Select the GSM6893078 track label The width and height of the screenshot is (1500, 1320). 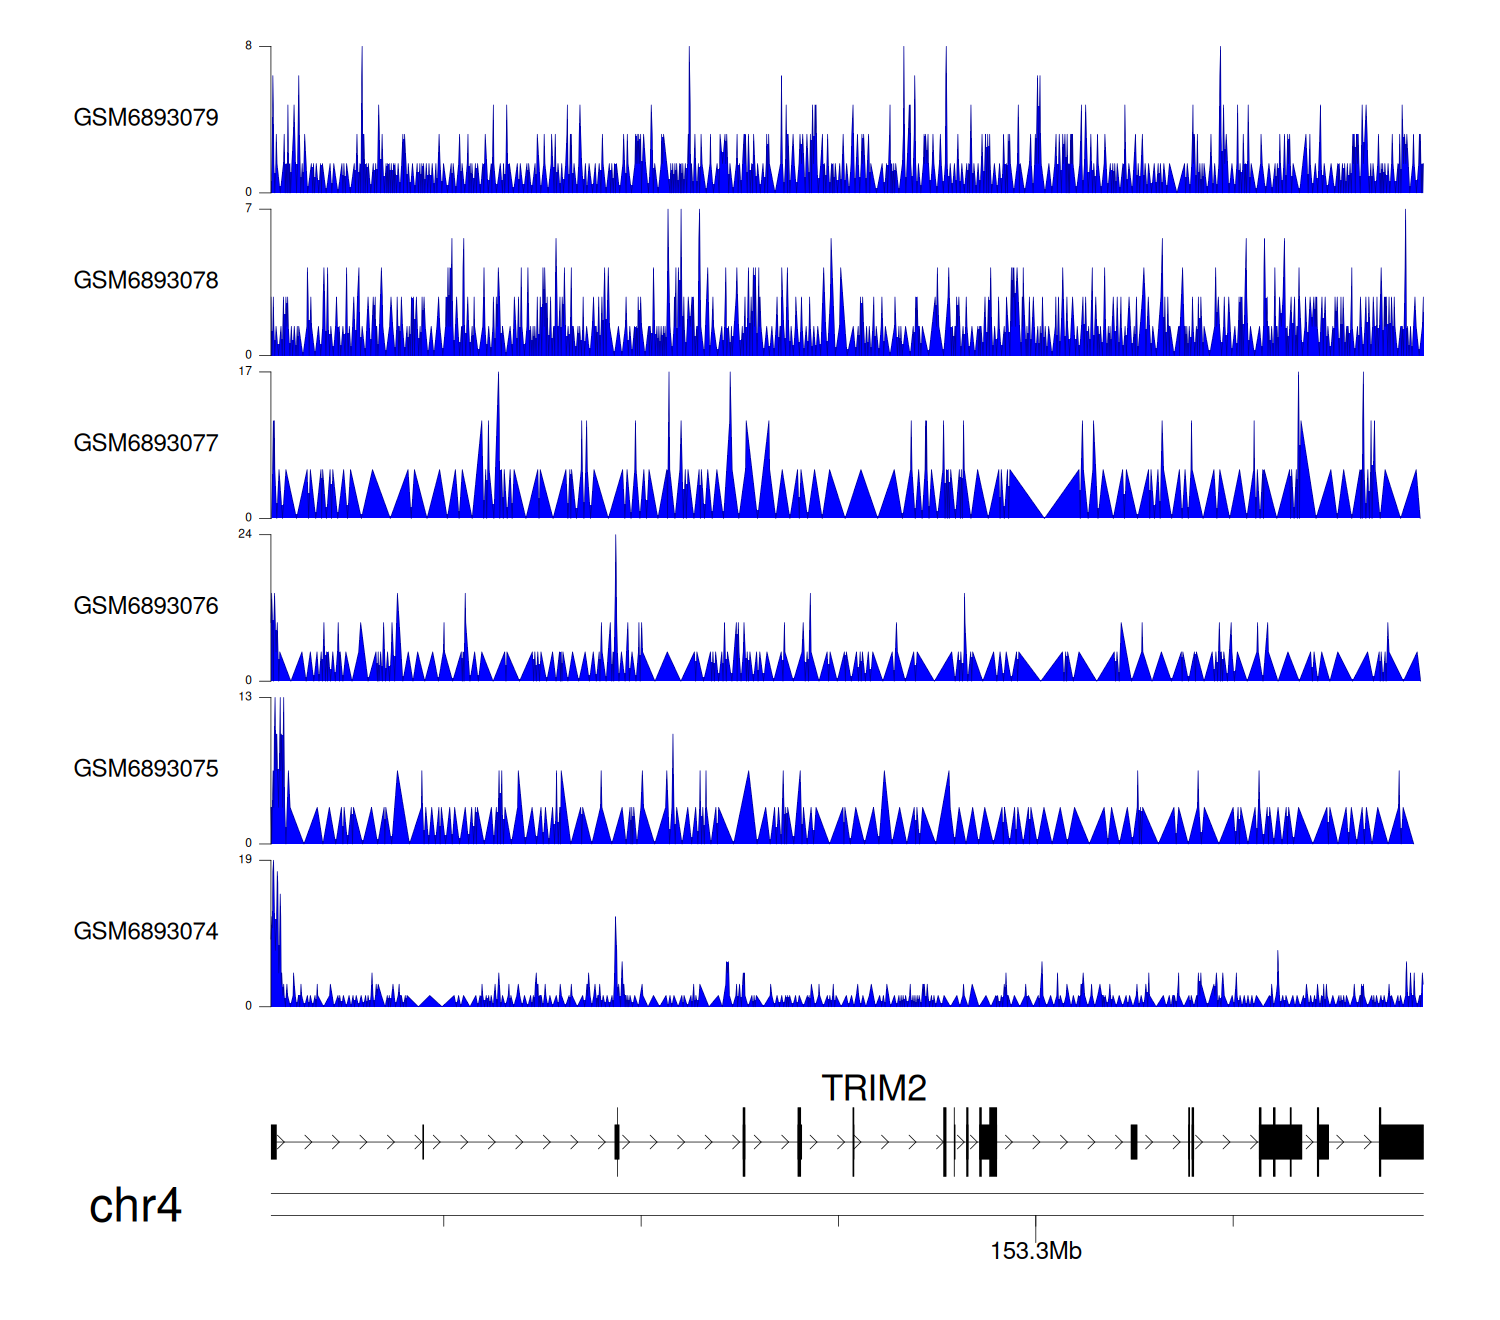point(146,281)
